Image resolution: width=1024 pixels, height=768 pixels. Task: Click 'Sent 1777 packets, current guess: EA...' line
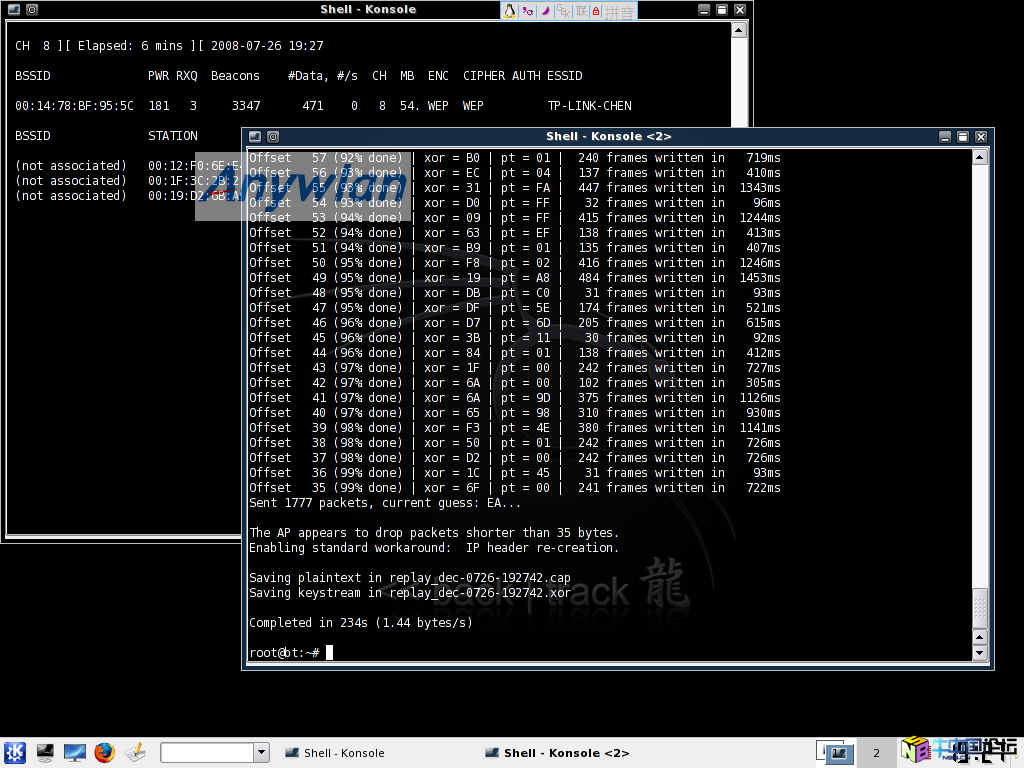click(385, 503)
